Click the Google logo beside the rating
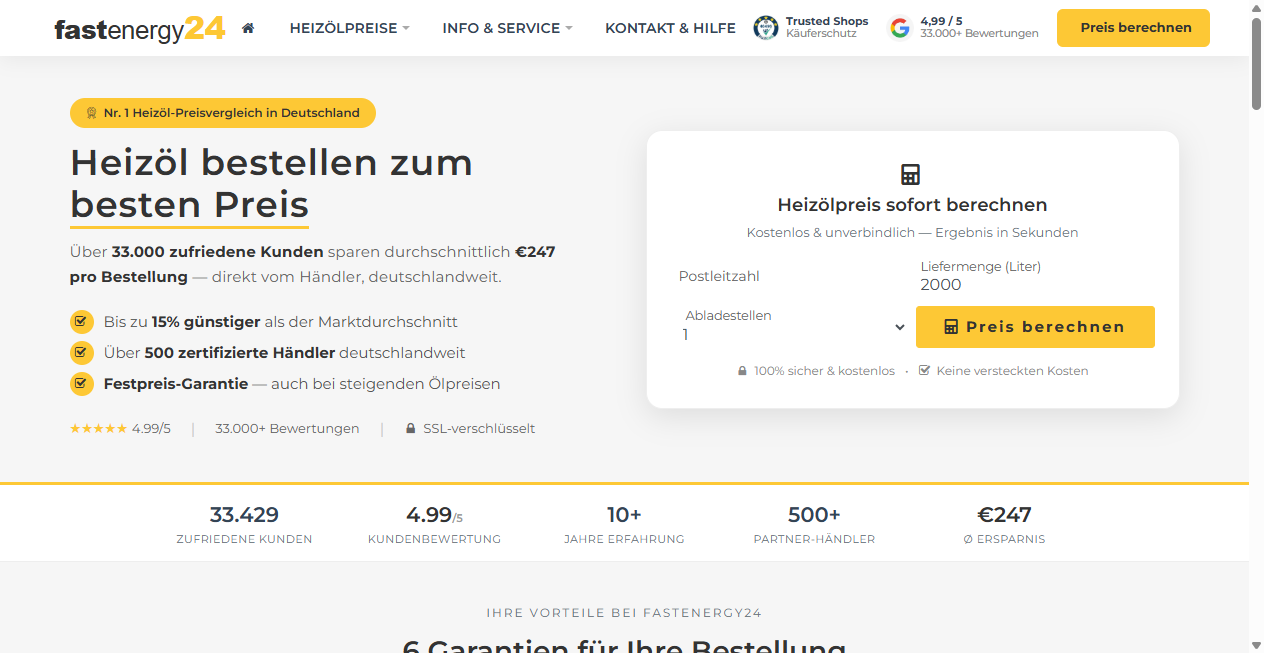The height and width of the screenshot is (653, 1264). point(899,27)
